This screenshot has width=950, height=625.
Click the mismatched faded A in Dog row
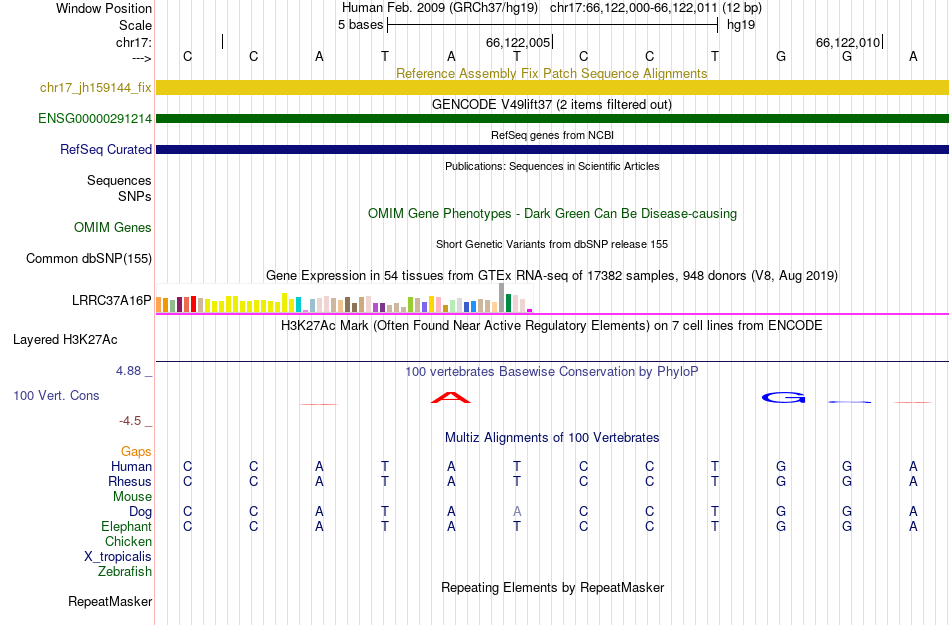pyautogui.click(x=517, y=511)
